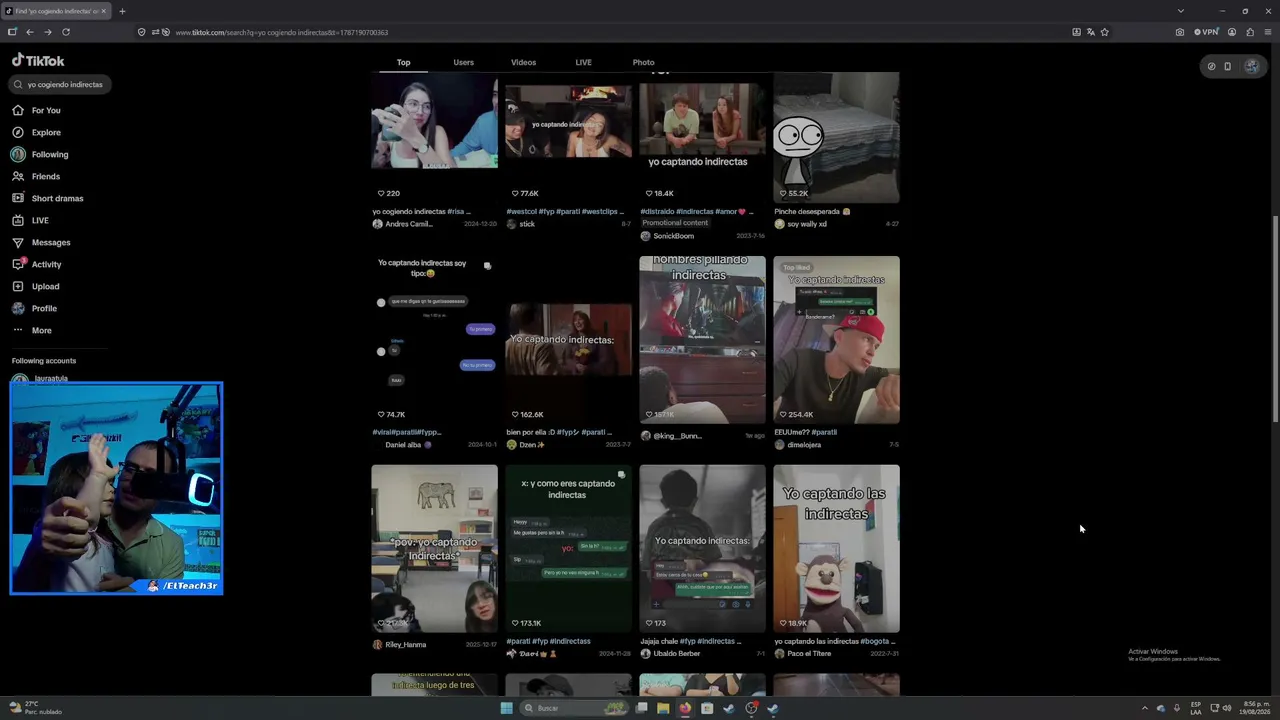Open the 'Yo captando indirectas soy tipo' video
The height and width of the screenshot is (720, 1280).
point(434,339)
